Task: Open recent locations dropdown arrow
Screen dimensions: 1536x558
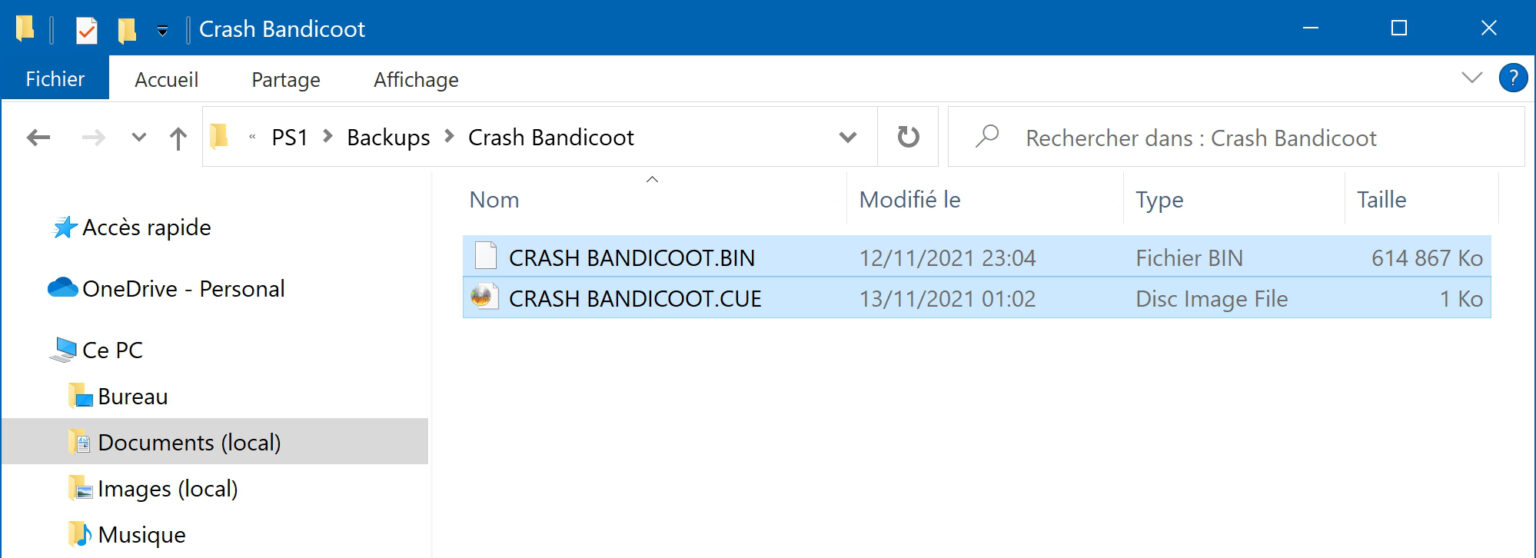Action: [x=139, y=138]
